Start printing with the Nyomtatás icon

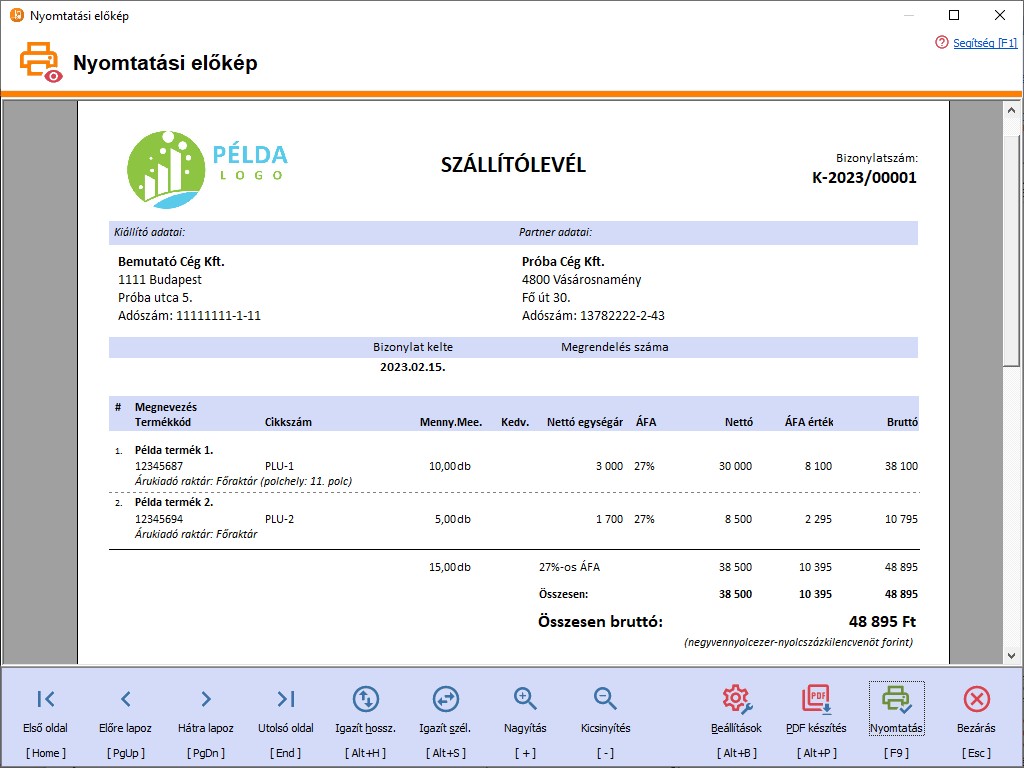pos(897,699)
